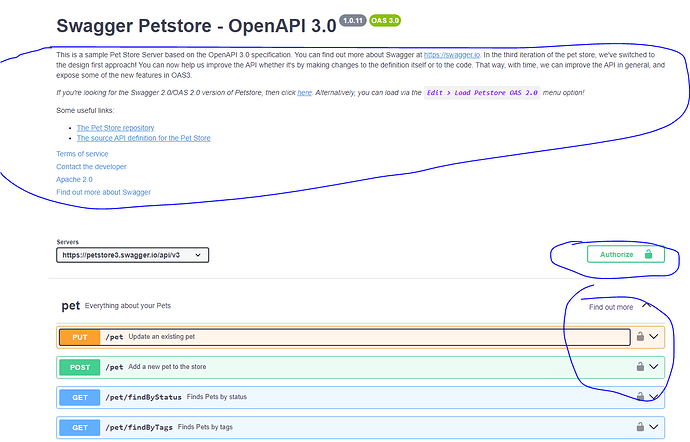Click 'Update an existing pet' summary
Image resolution: width=690 pixels, height=442 pixels.
161,337
